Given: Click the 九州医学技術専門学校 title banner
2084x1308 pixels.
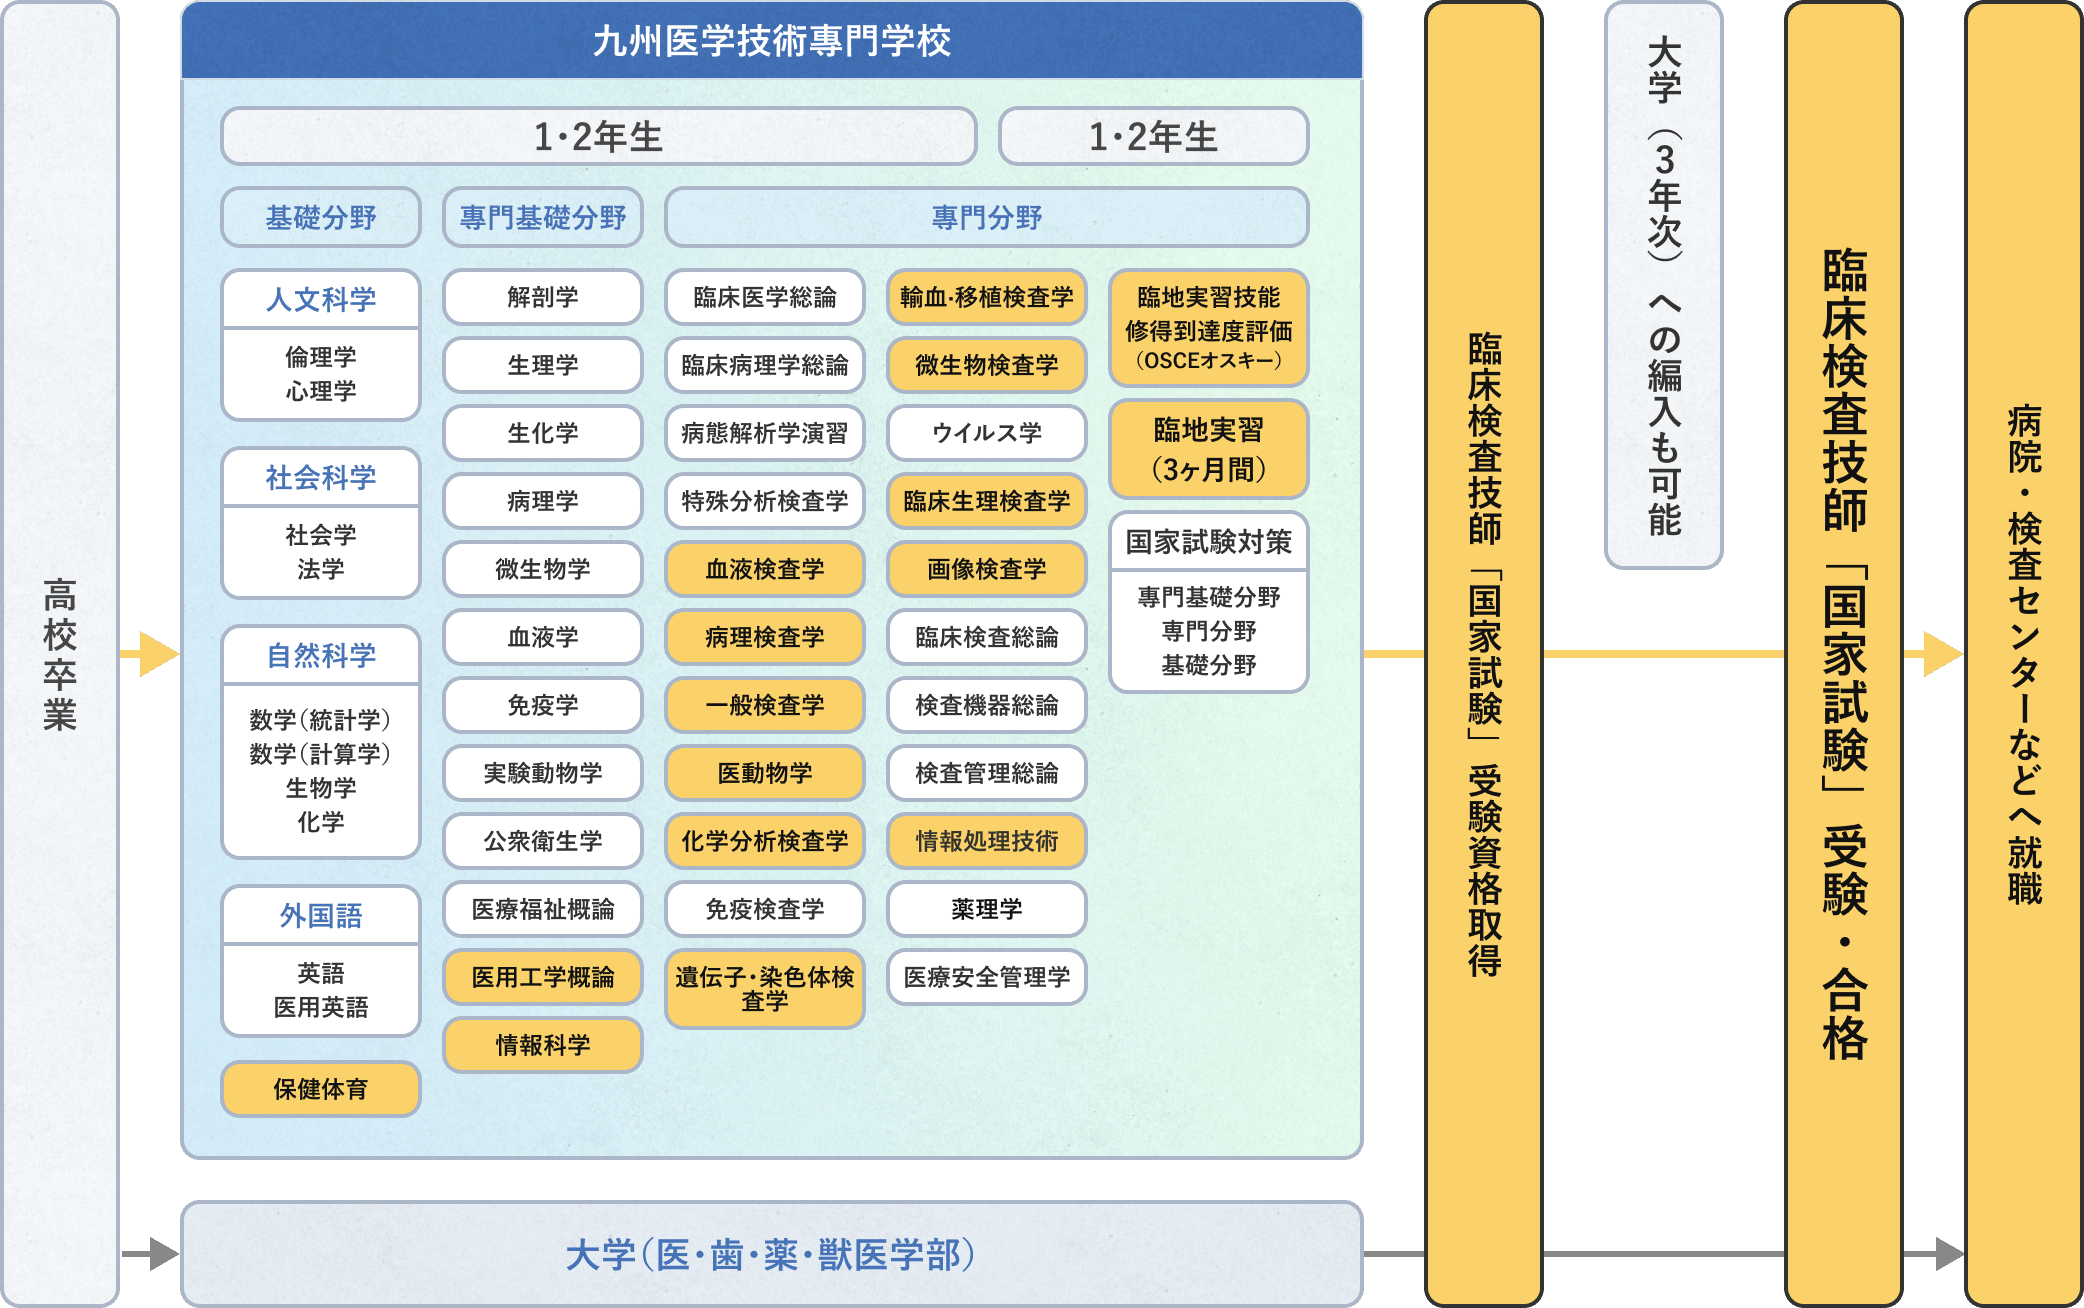Looking at the screenshot, I should pos(771,41).
